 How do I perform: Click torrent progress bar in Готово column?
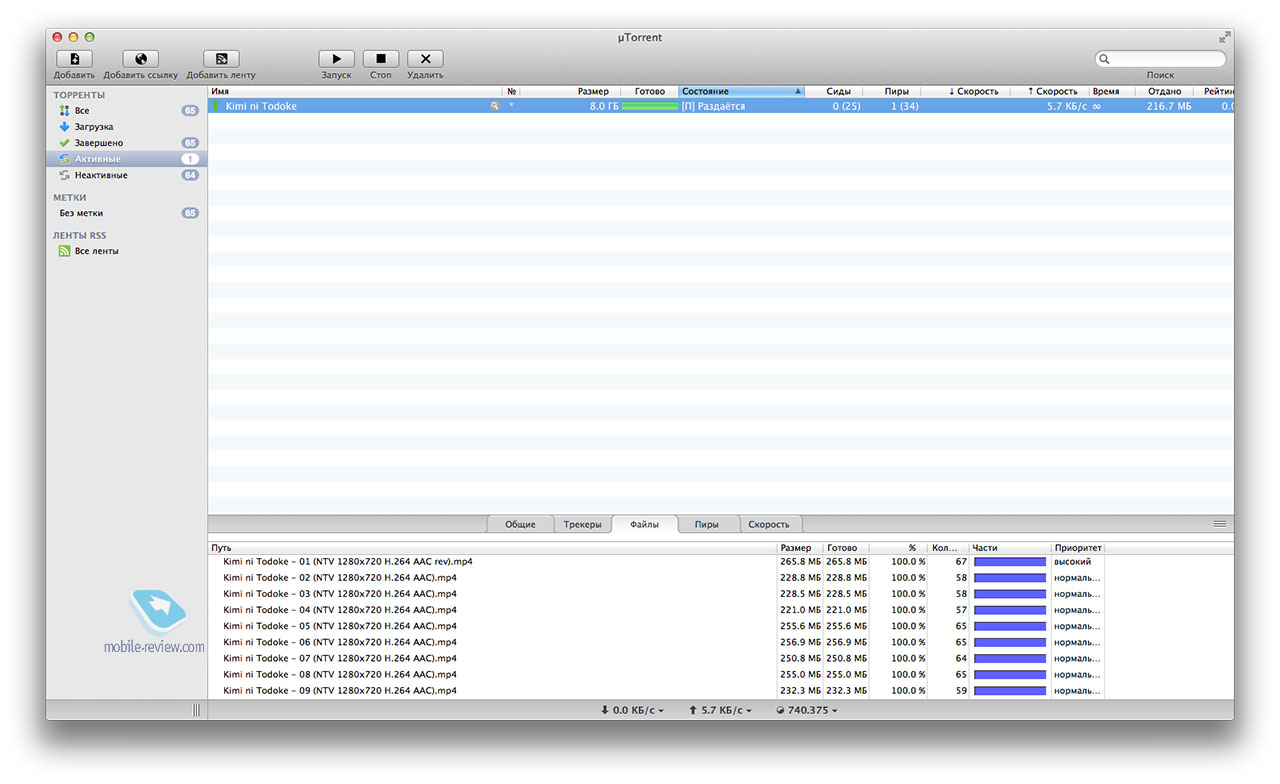pos(649,106)
